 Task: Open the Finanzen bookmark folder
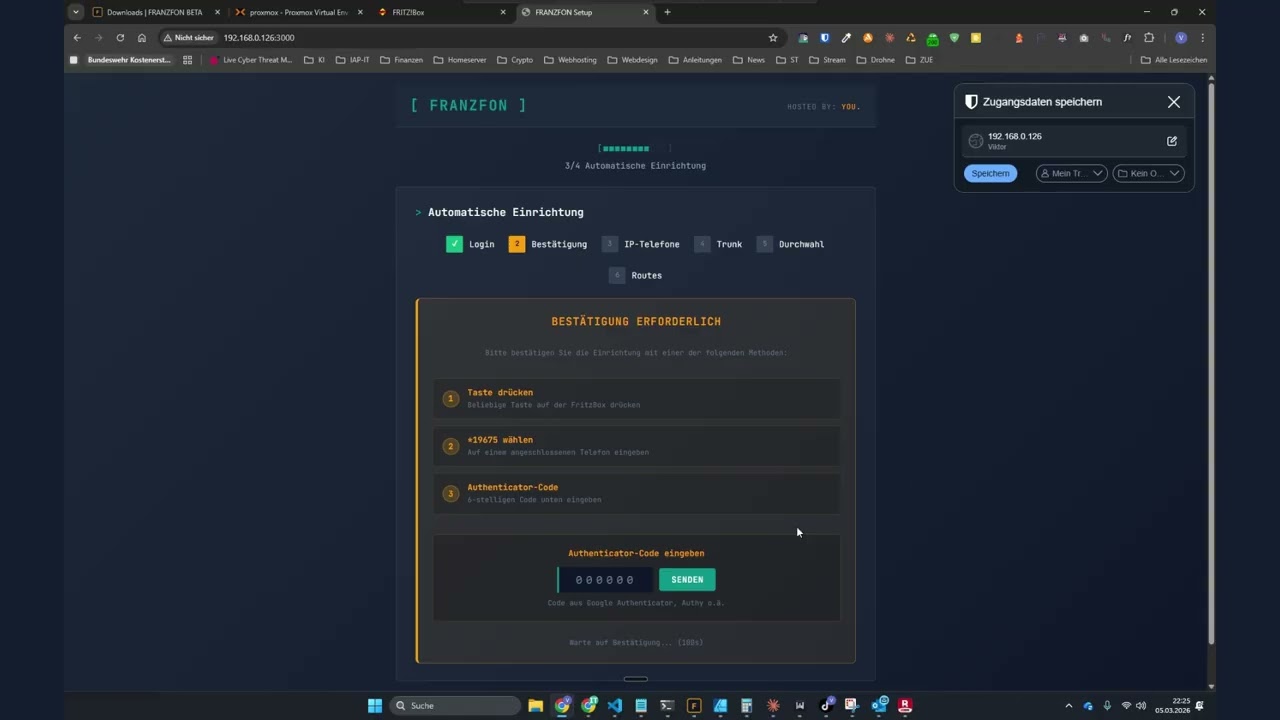click(x=401, y=60)
